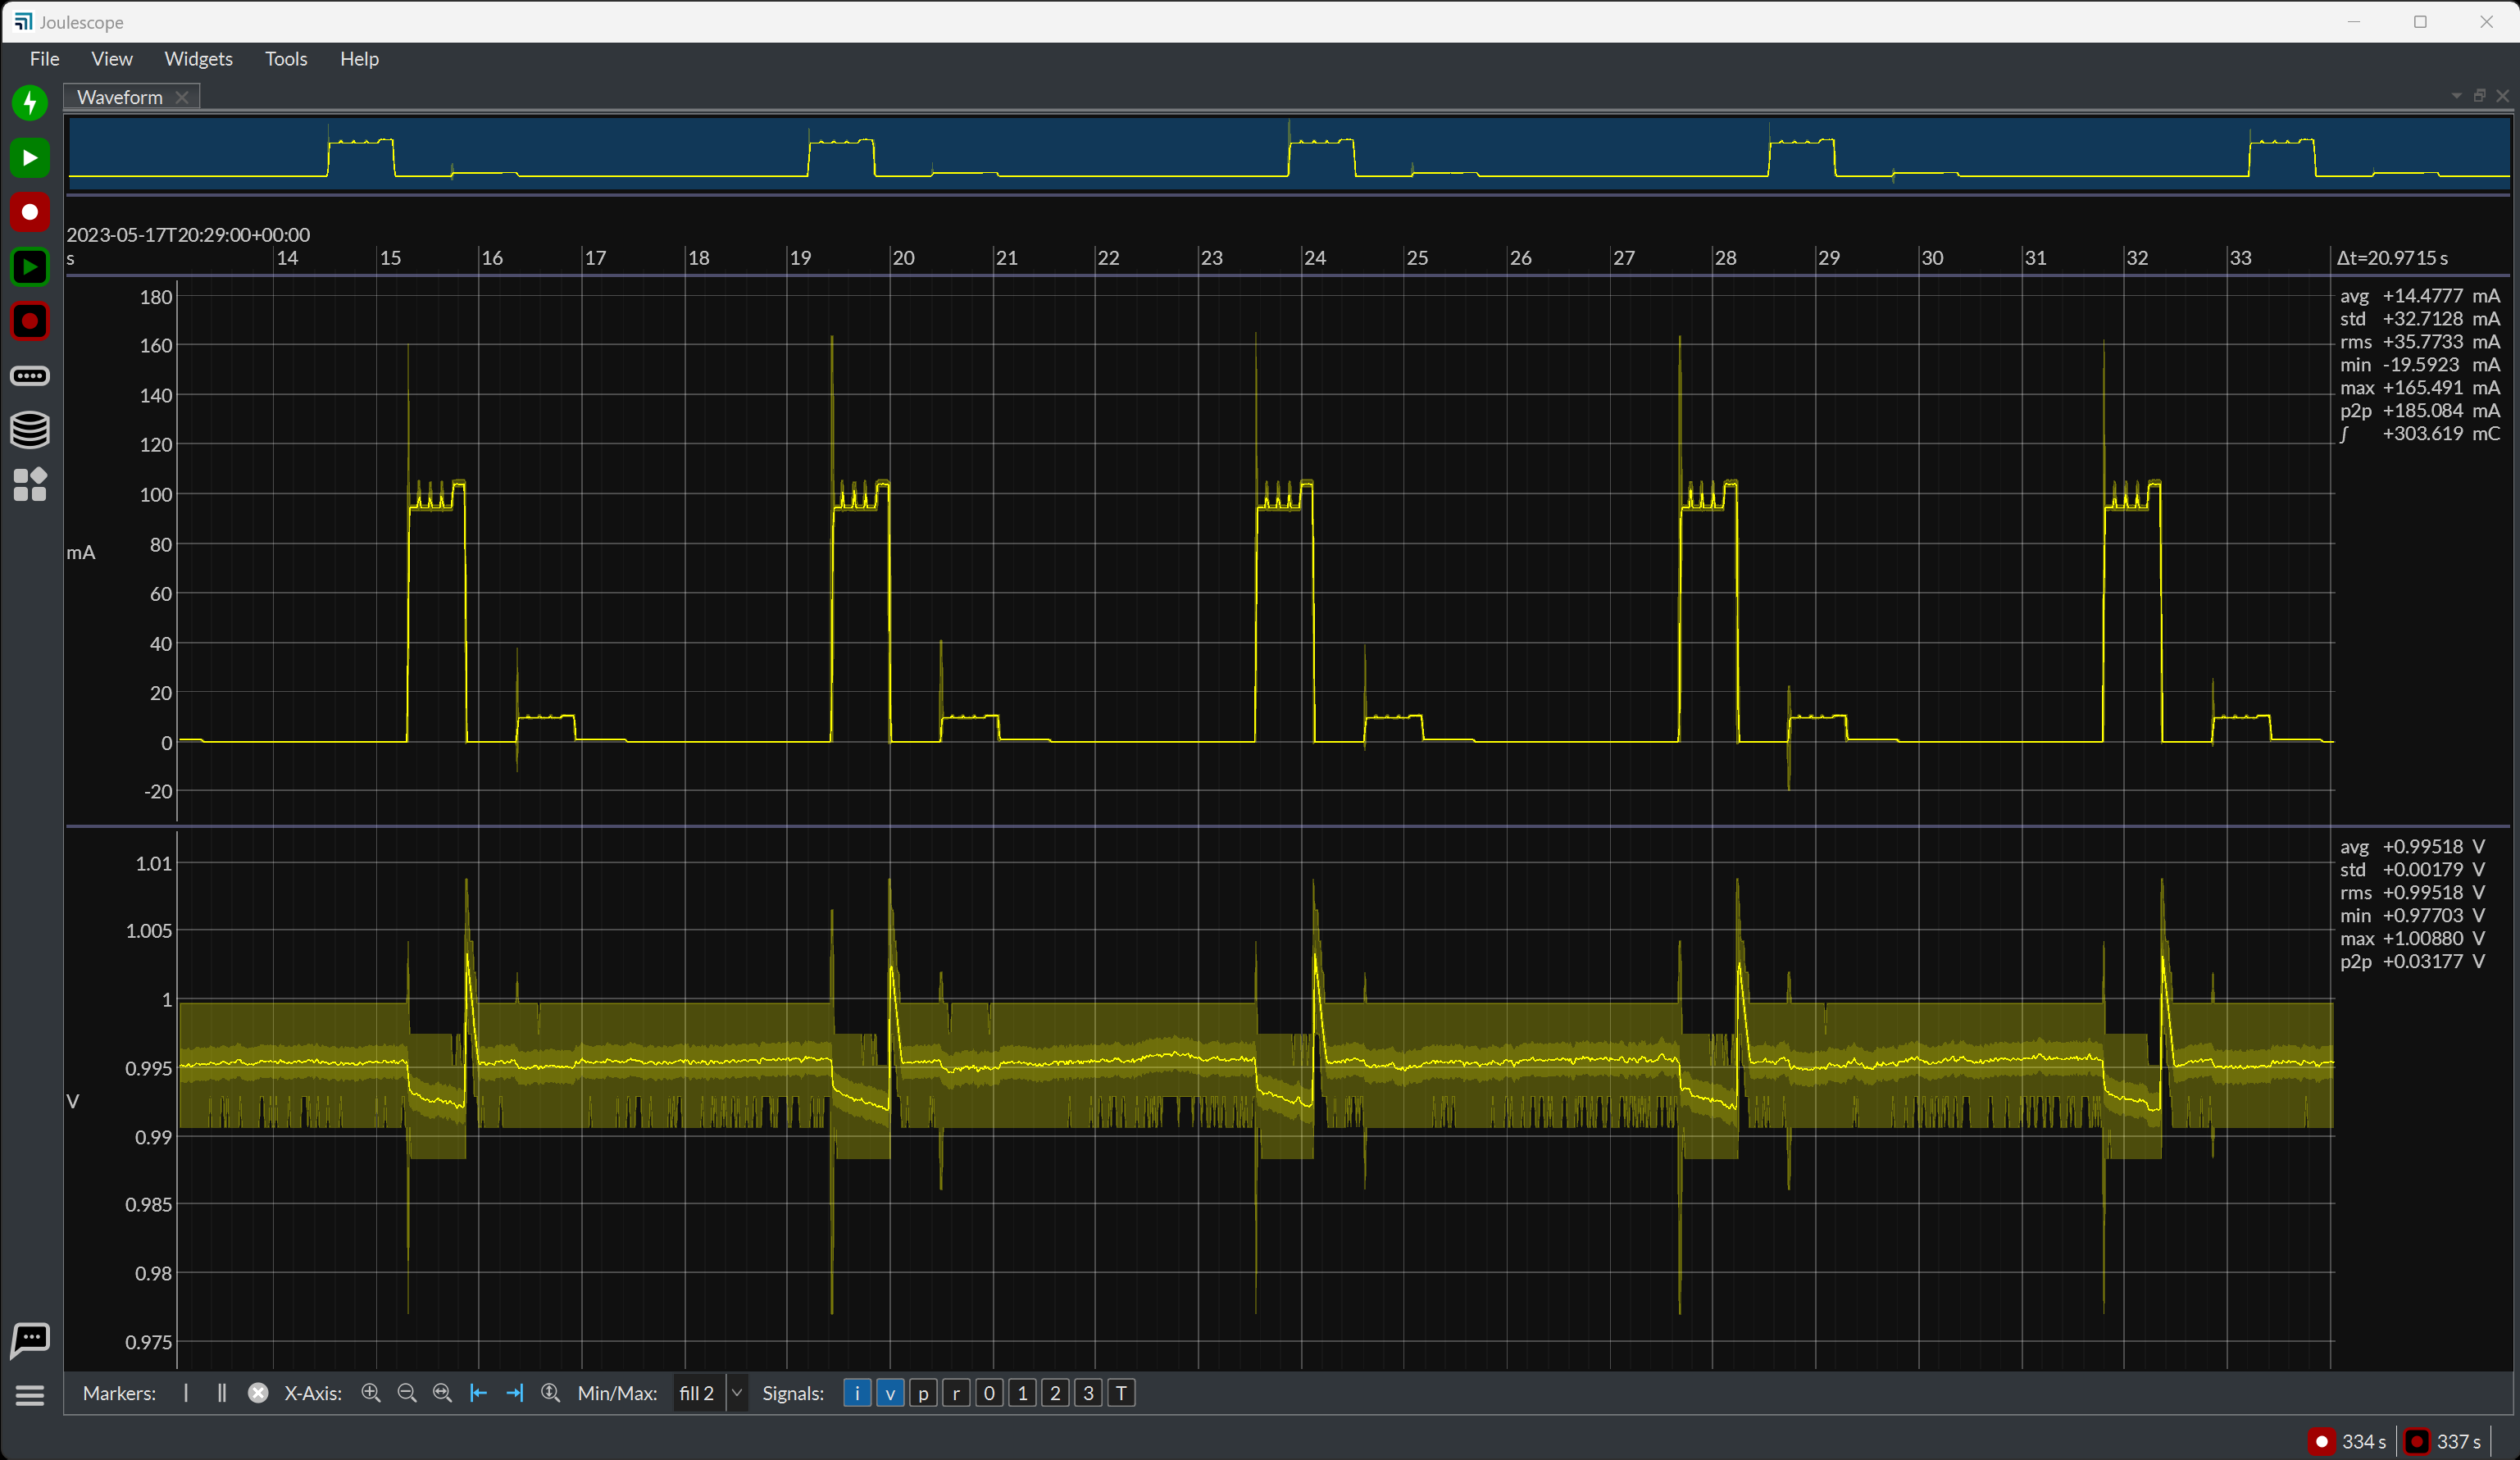Add a single marker
The image size is (2520, 1460).
tap(186, 1393)
